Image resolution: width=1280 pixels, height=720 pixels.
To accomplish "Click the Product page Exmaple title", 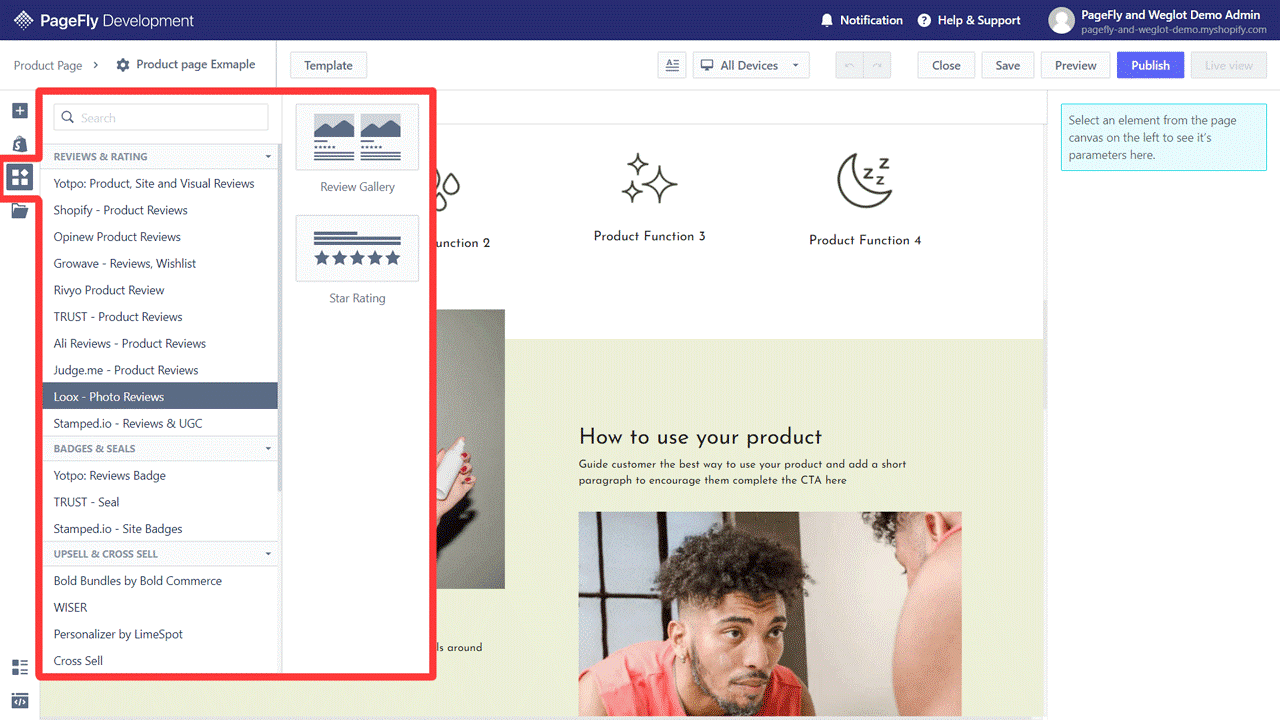I will click(196, 64).
